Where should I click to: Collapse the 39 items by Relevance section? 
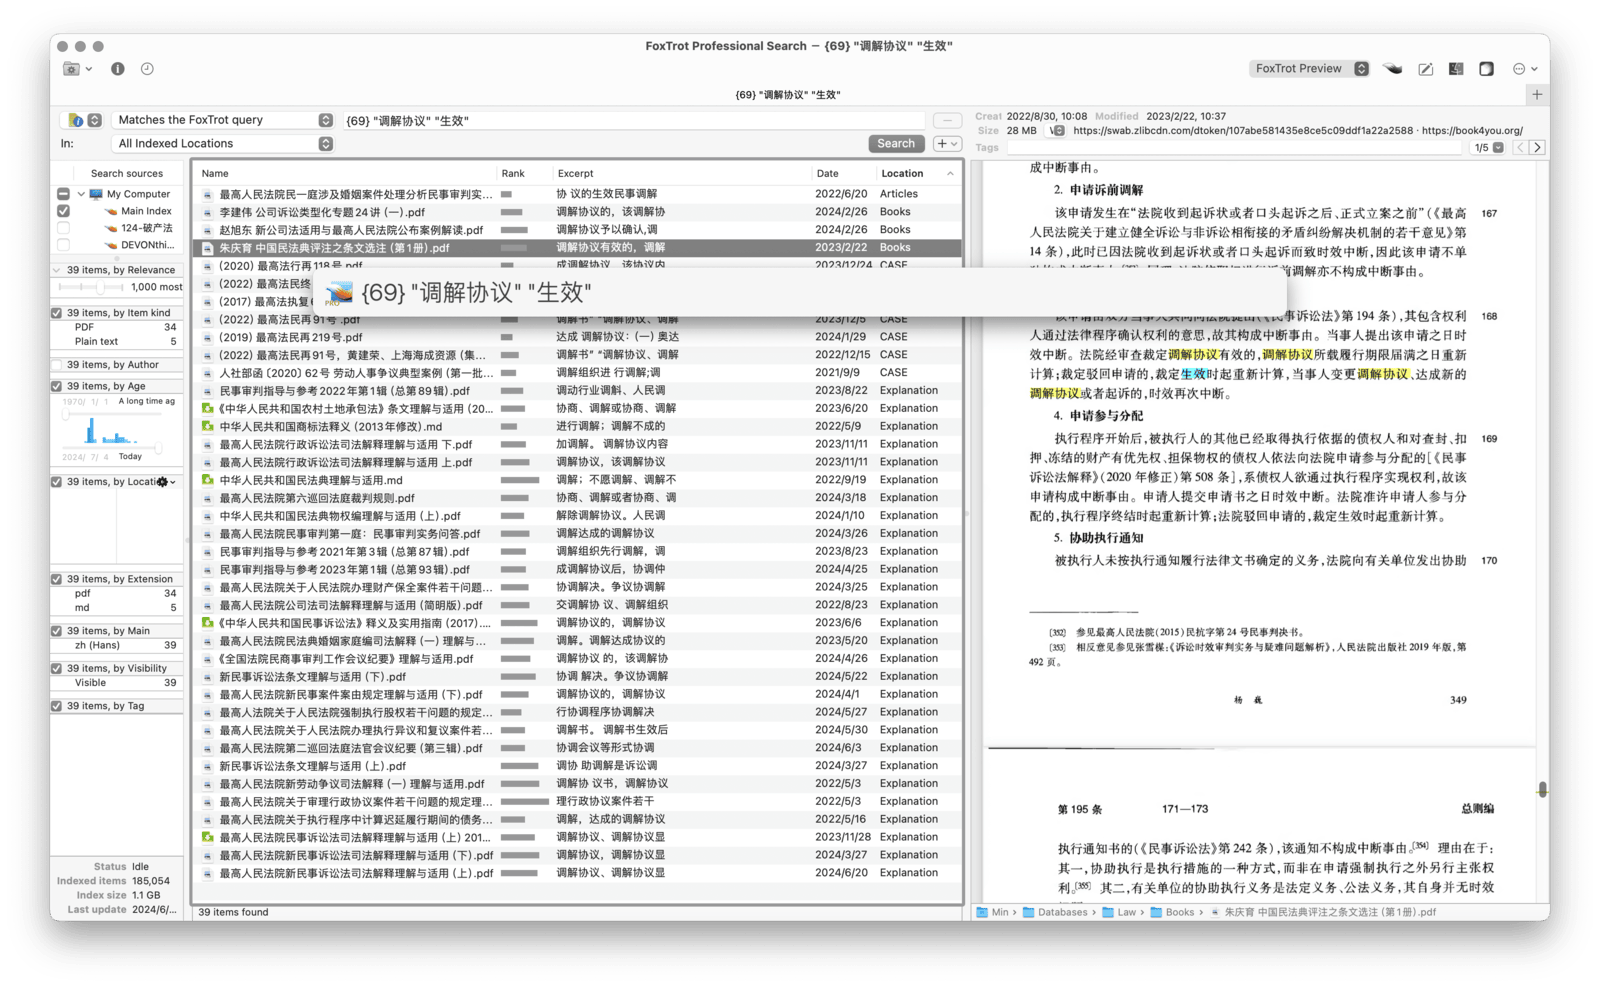click(x=57, y=270)
